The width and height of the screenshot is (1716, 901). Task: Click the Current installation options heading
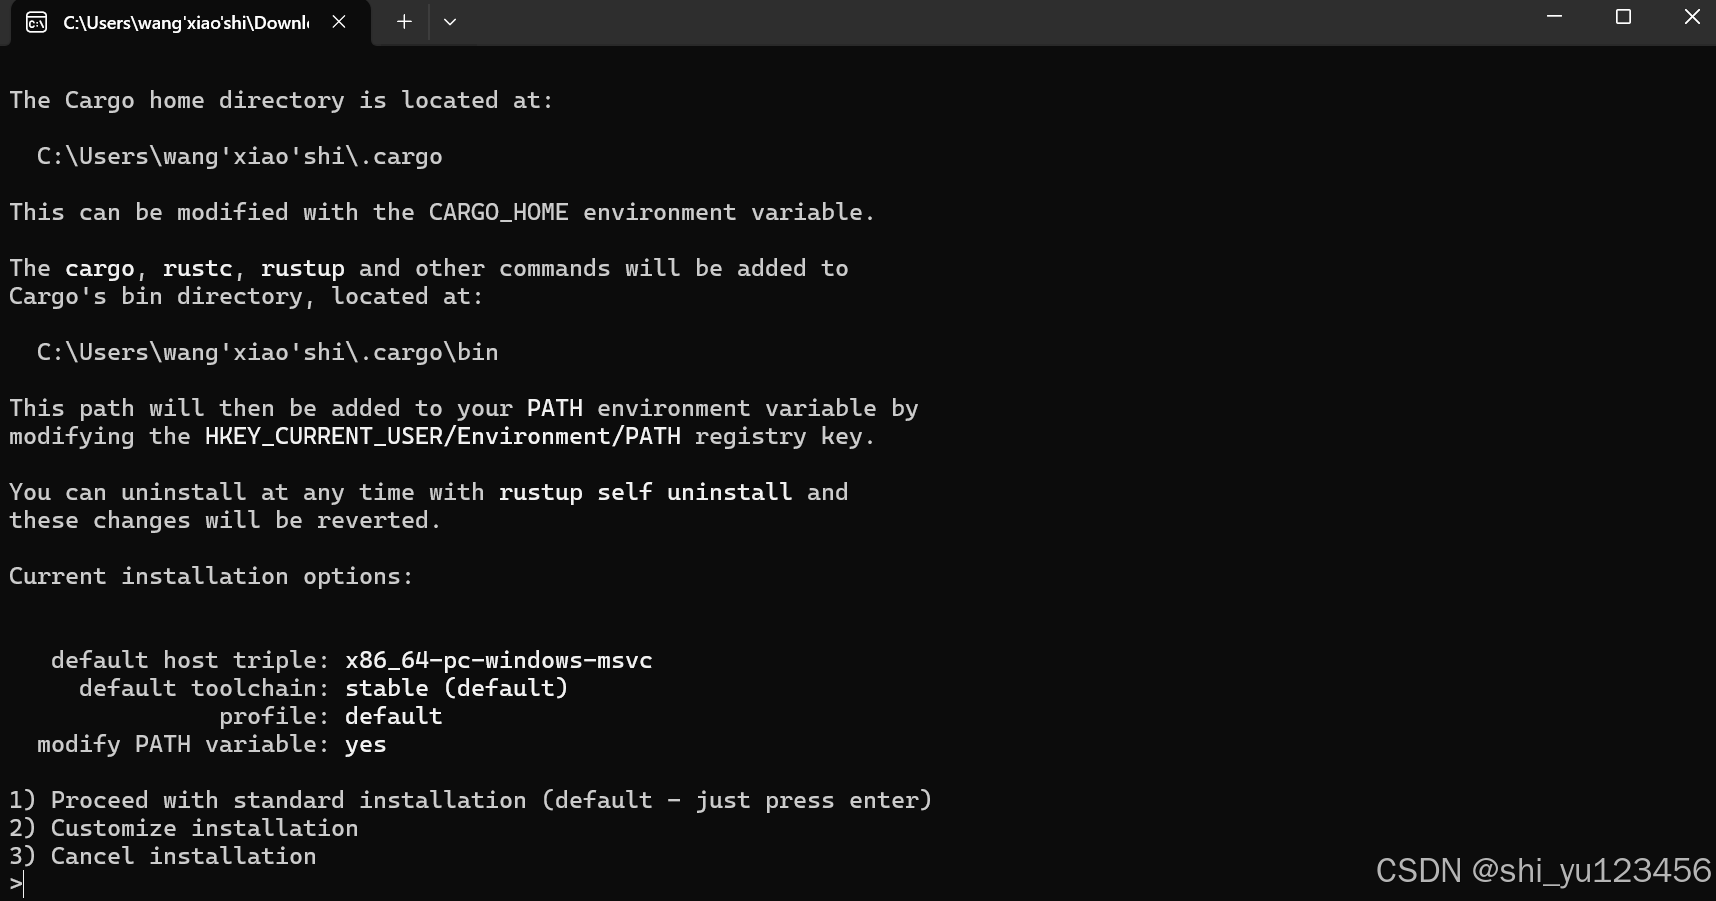[210, 576]
